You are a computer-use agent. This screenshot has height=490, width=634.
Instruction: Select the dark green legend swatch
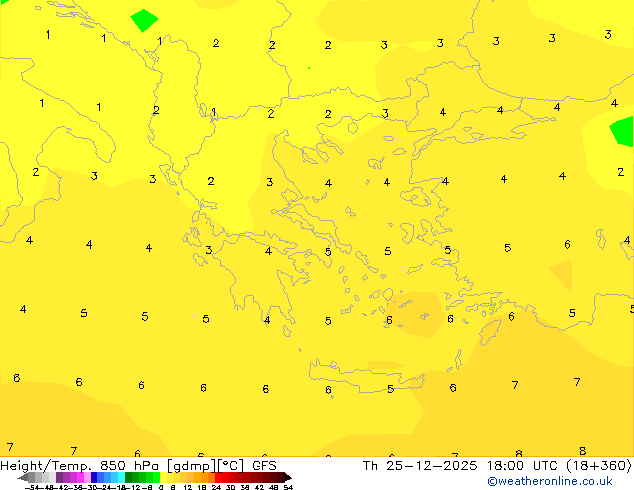coord(129,478)
